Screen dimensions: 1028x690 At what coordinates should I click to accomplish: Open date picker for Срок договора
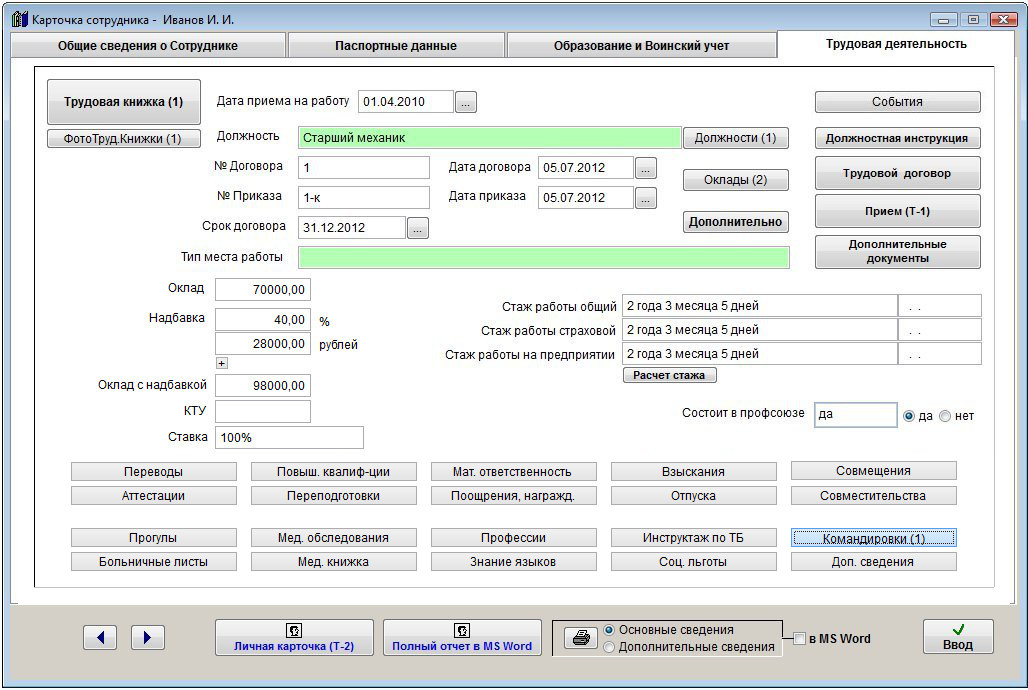click(418, 228)
